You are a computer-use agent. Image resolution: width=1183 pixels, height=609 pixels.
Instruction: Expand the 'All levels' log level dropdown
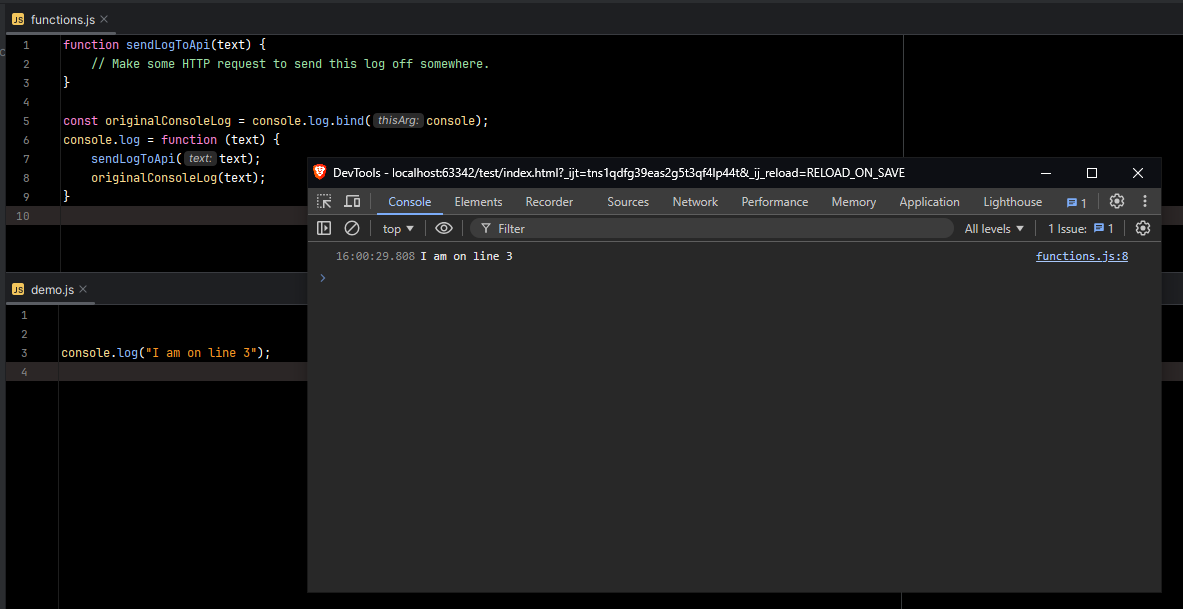[994, 229]
